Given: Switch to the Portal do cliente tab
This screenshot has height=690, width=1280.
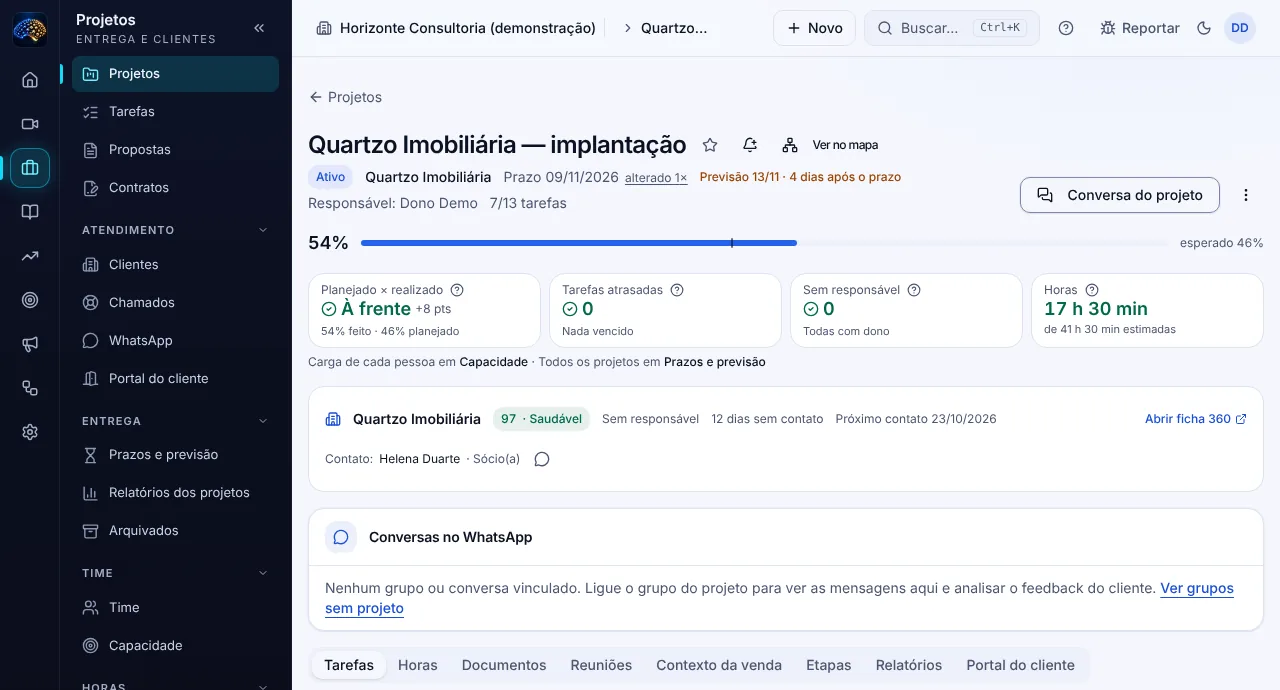Looking at the screenshot, I should point(1020,665).
